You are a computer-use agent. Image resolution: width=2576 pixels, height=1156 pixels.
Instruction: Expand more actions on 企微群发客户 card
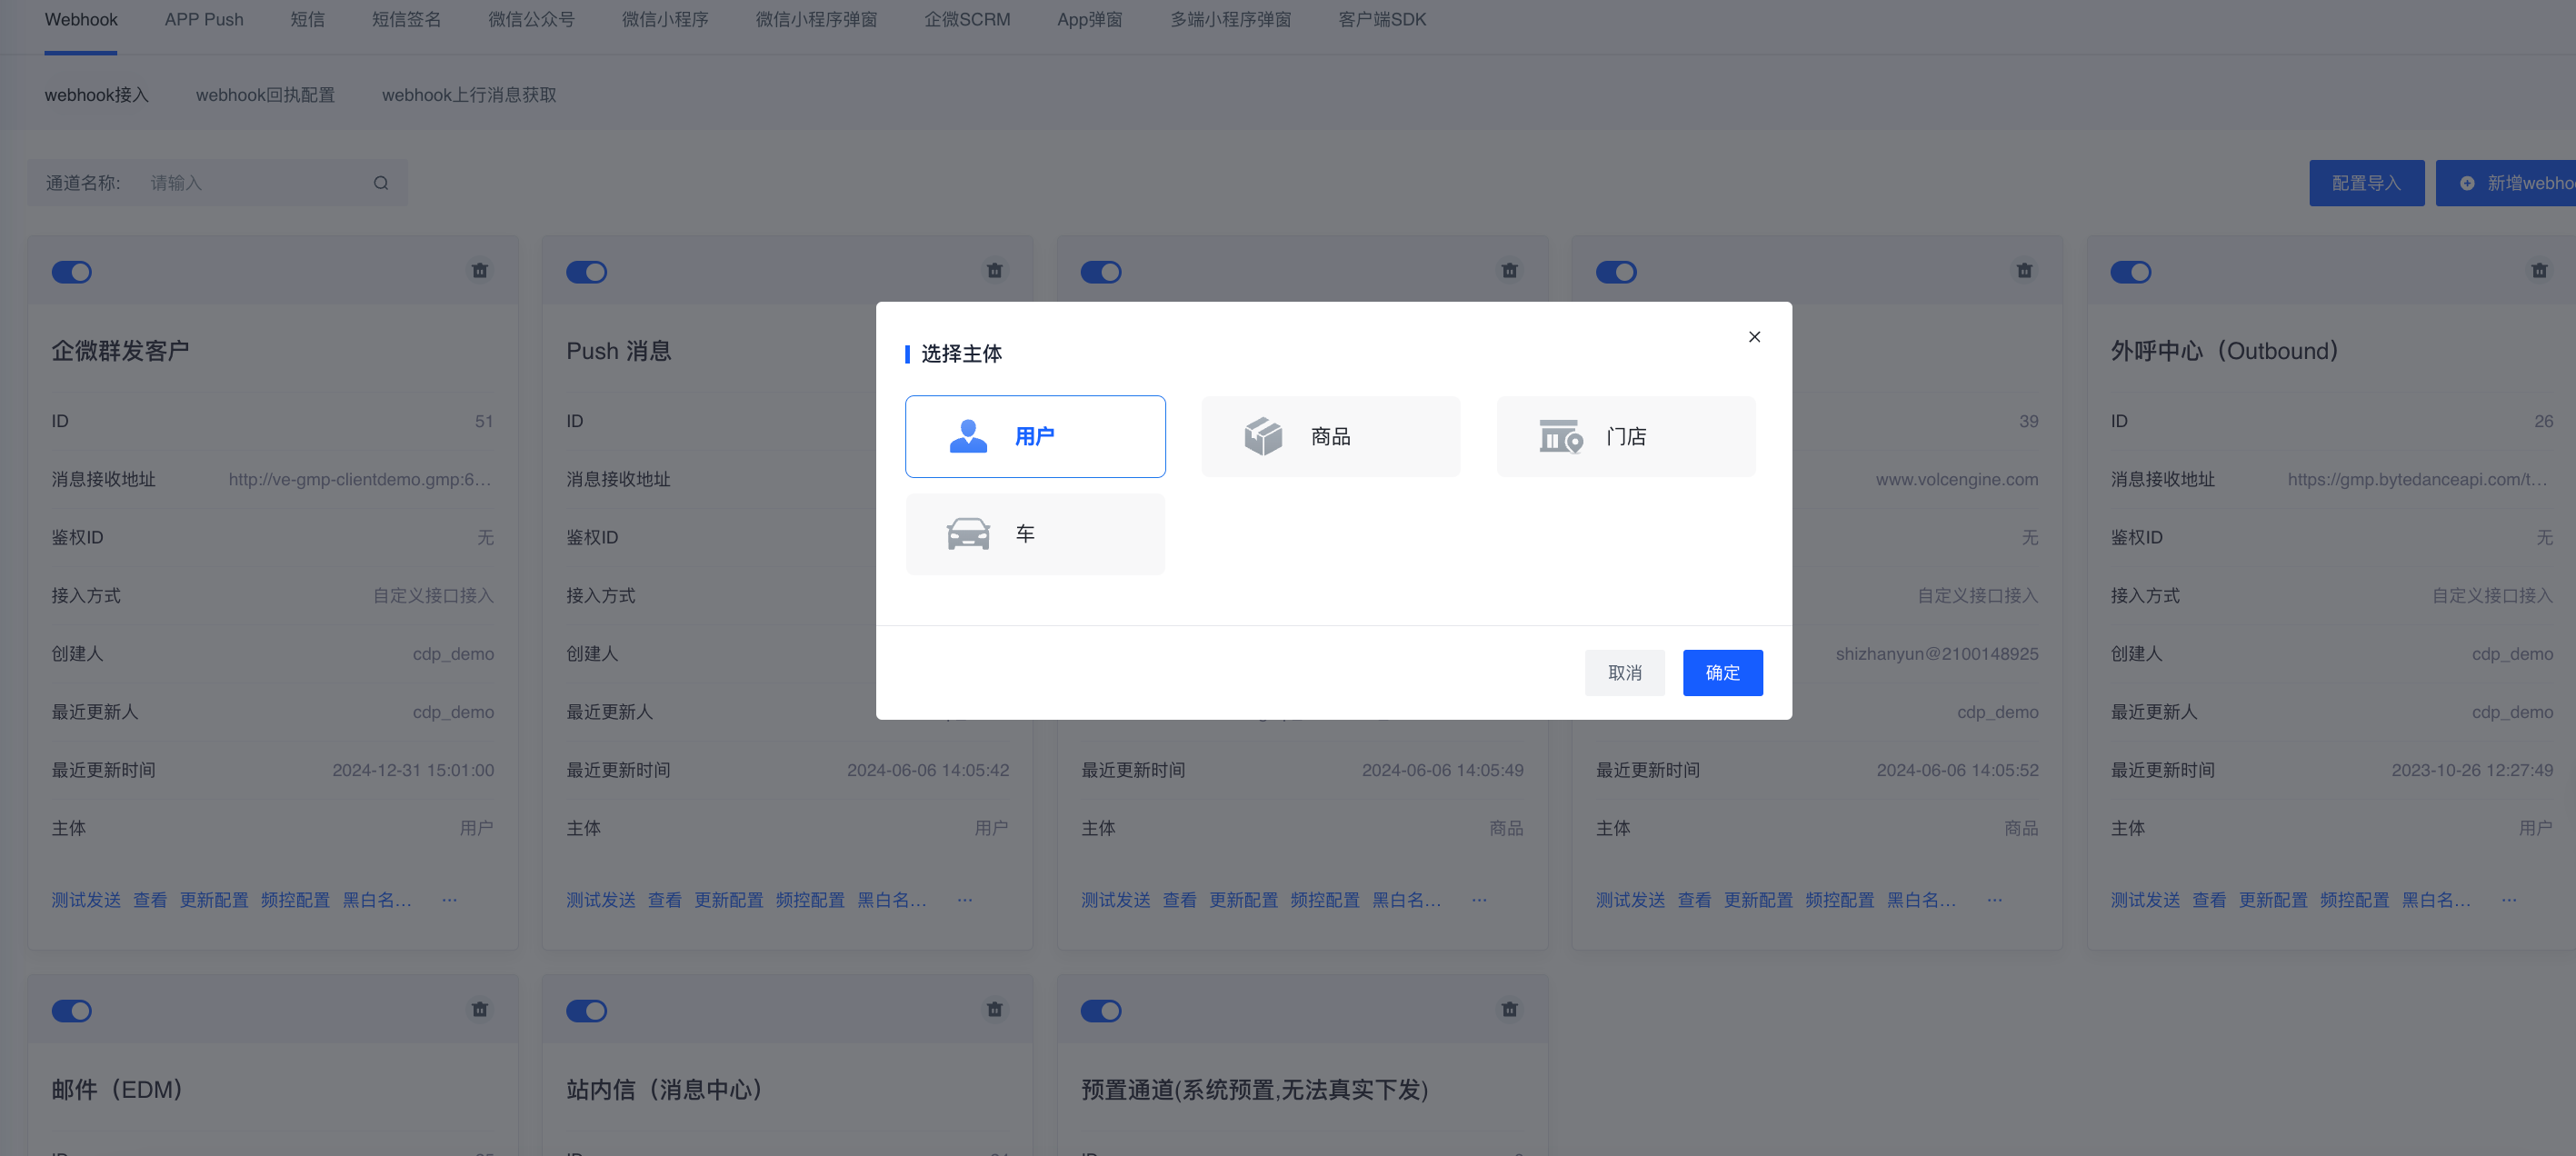point(450,900)
